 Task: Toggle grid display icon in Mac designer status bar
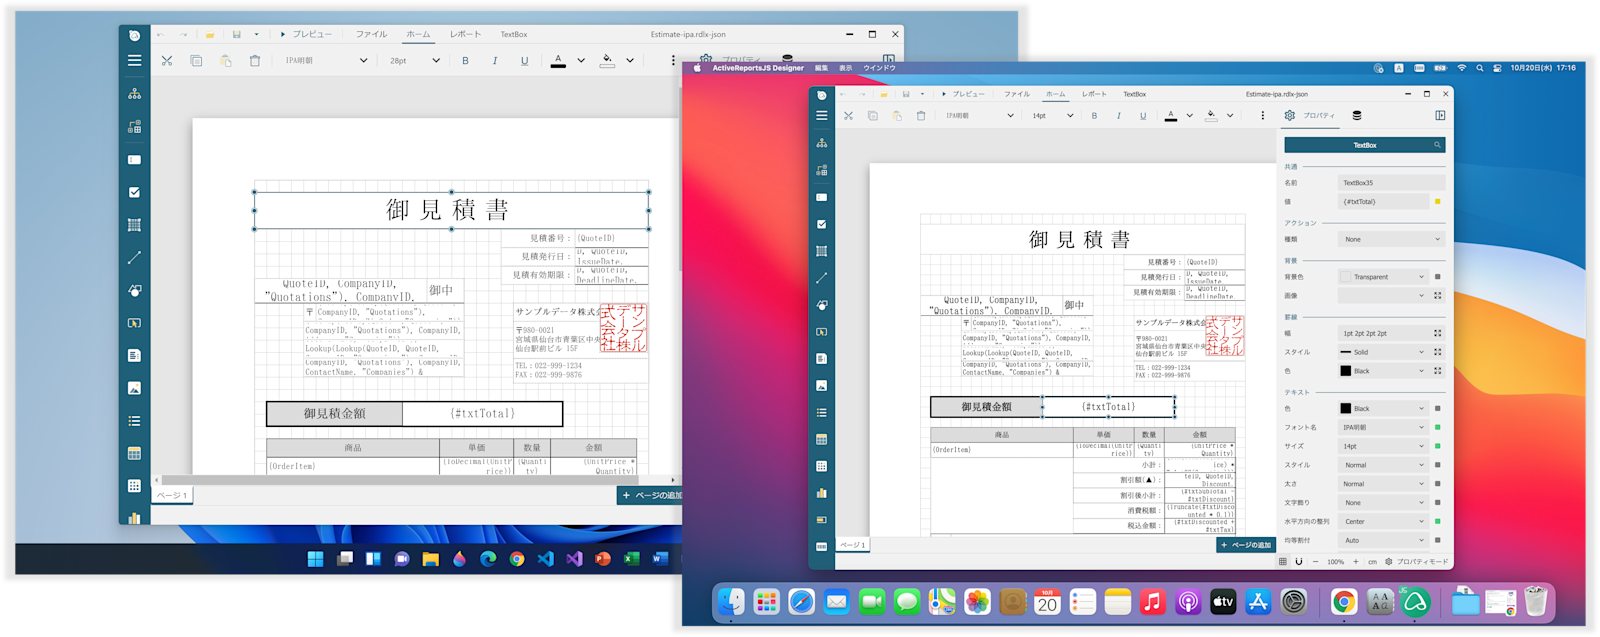1283,562
